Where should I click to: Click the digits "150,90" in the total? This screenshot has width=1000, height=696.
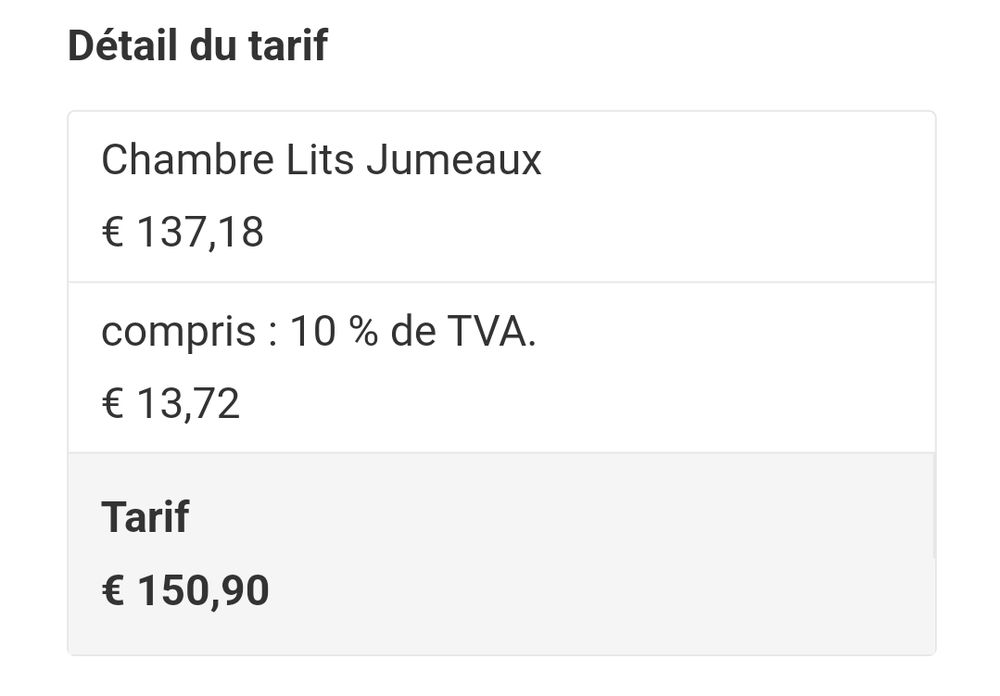click(203, 591)
